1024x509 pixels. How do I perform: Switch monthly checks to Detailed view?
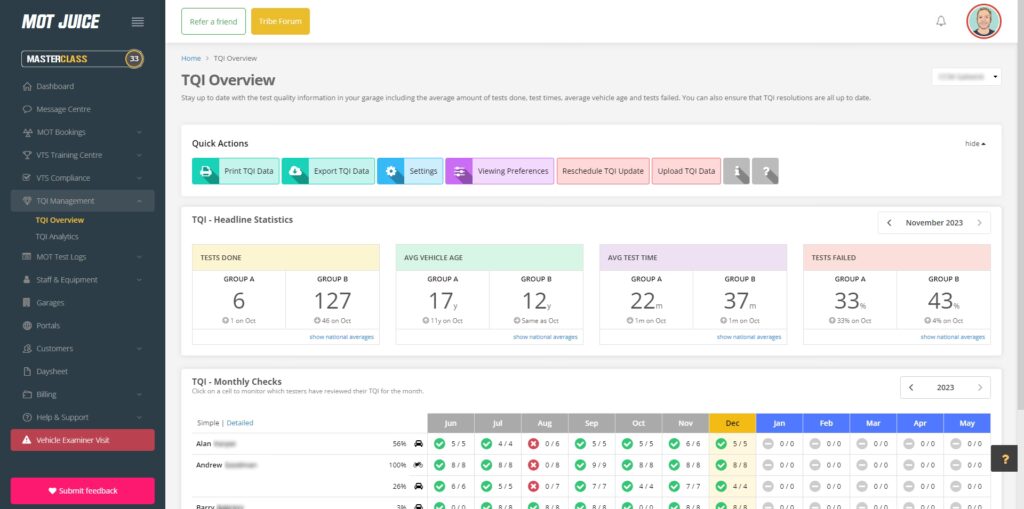(x=240, y=423)
